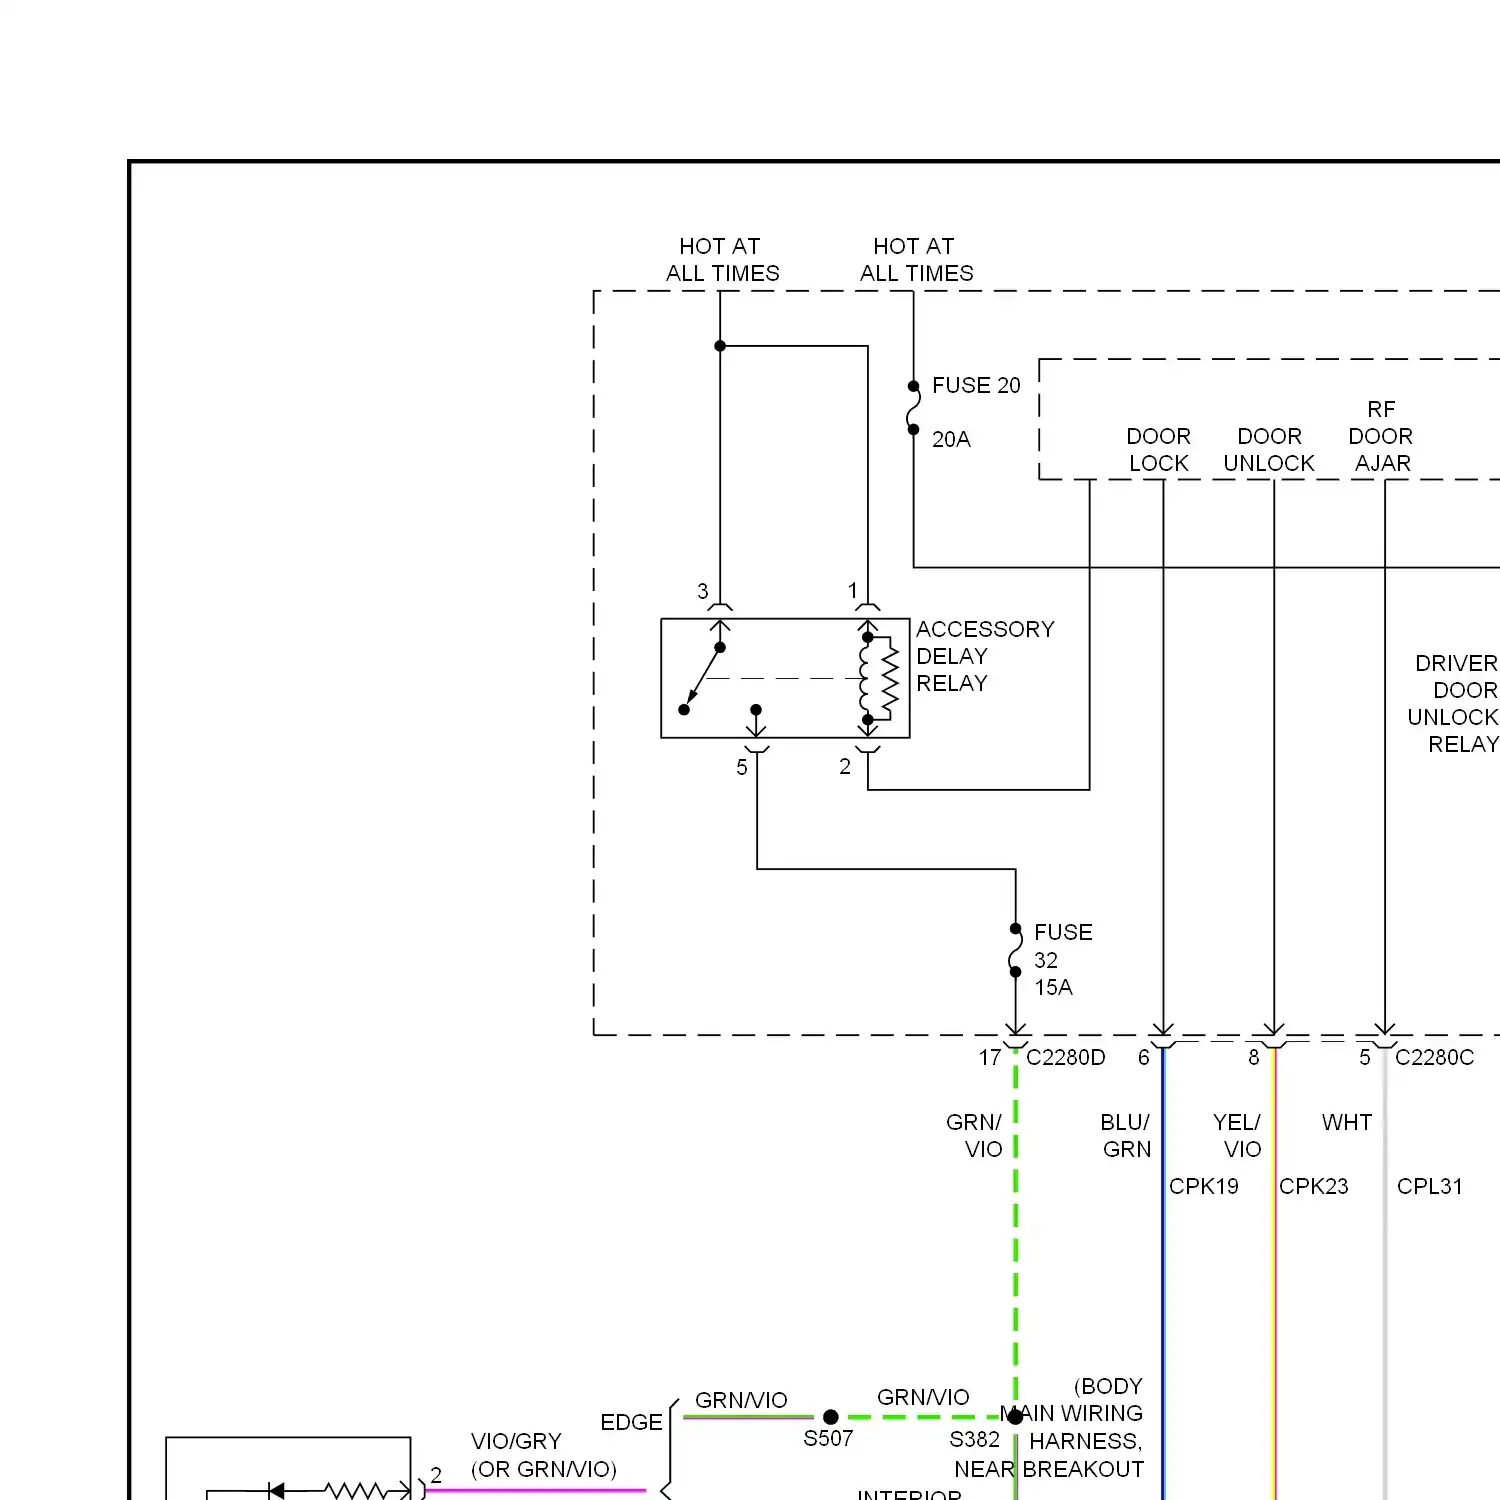Click the CPK23 circuit code
The image size is (1500, 1500).
pyautogui.click(x=1314, y=1186)
